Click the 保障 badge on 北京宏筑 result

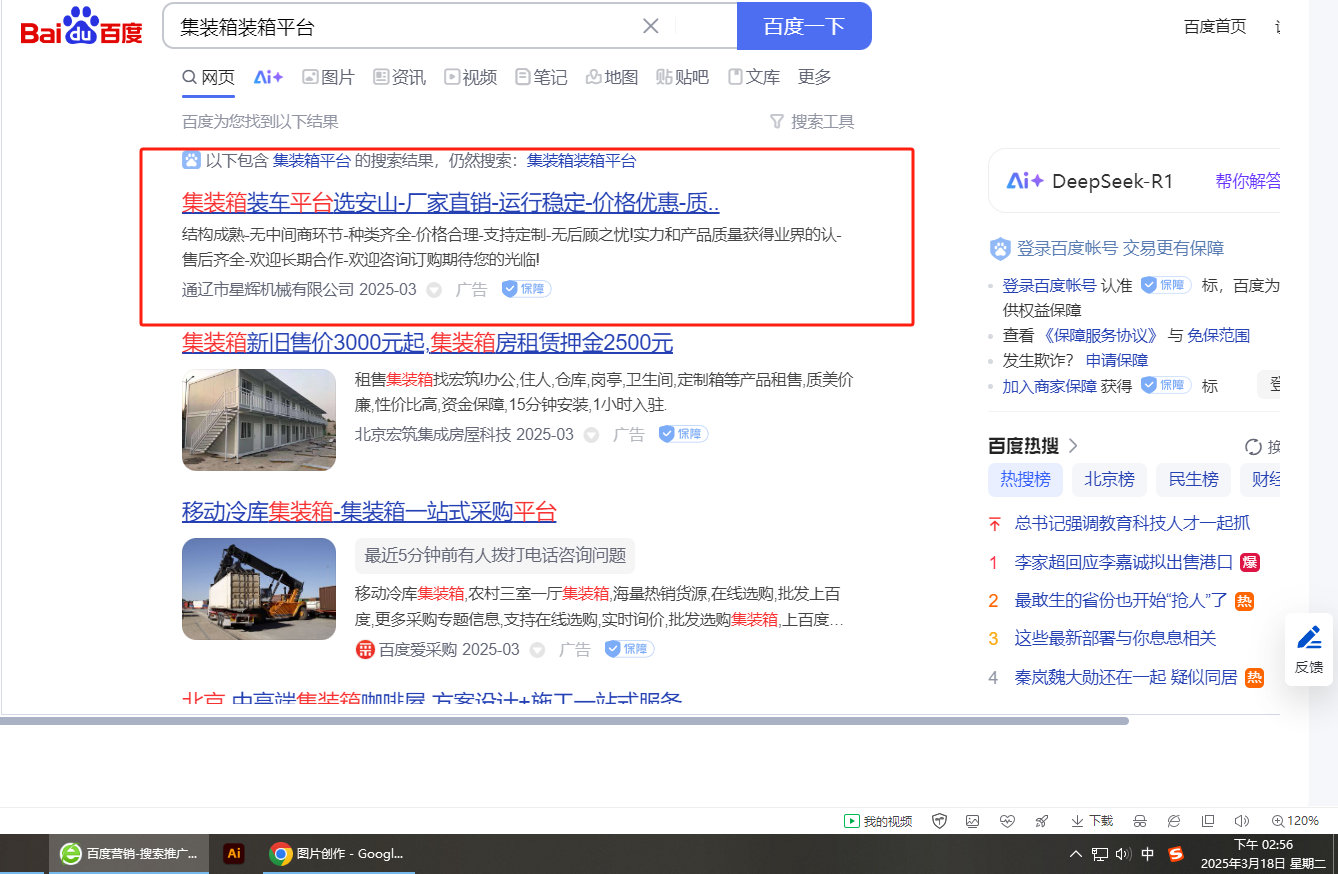(x=683, y=434)
